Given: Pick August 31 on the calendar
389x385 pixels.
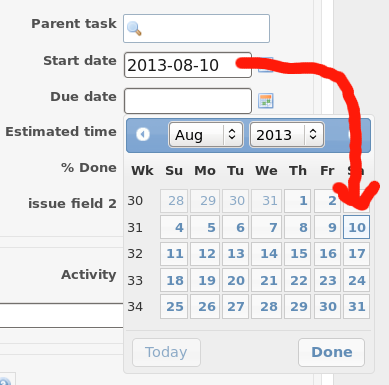Looking at the screenshot, I should pyautogui.click(x=356, y=306).
